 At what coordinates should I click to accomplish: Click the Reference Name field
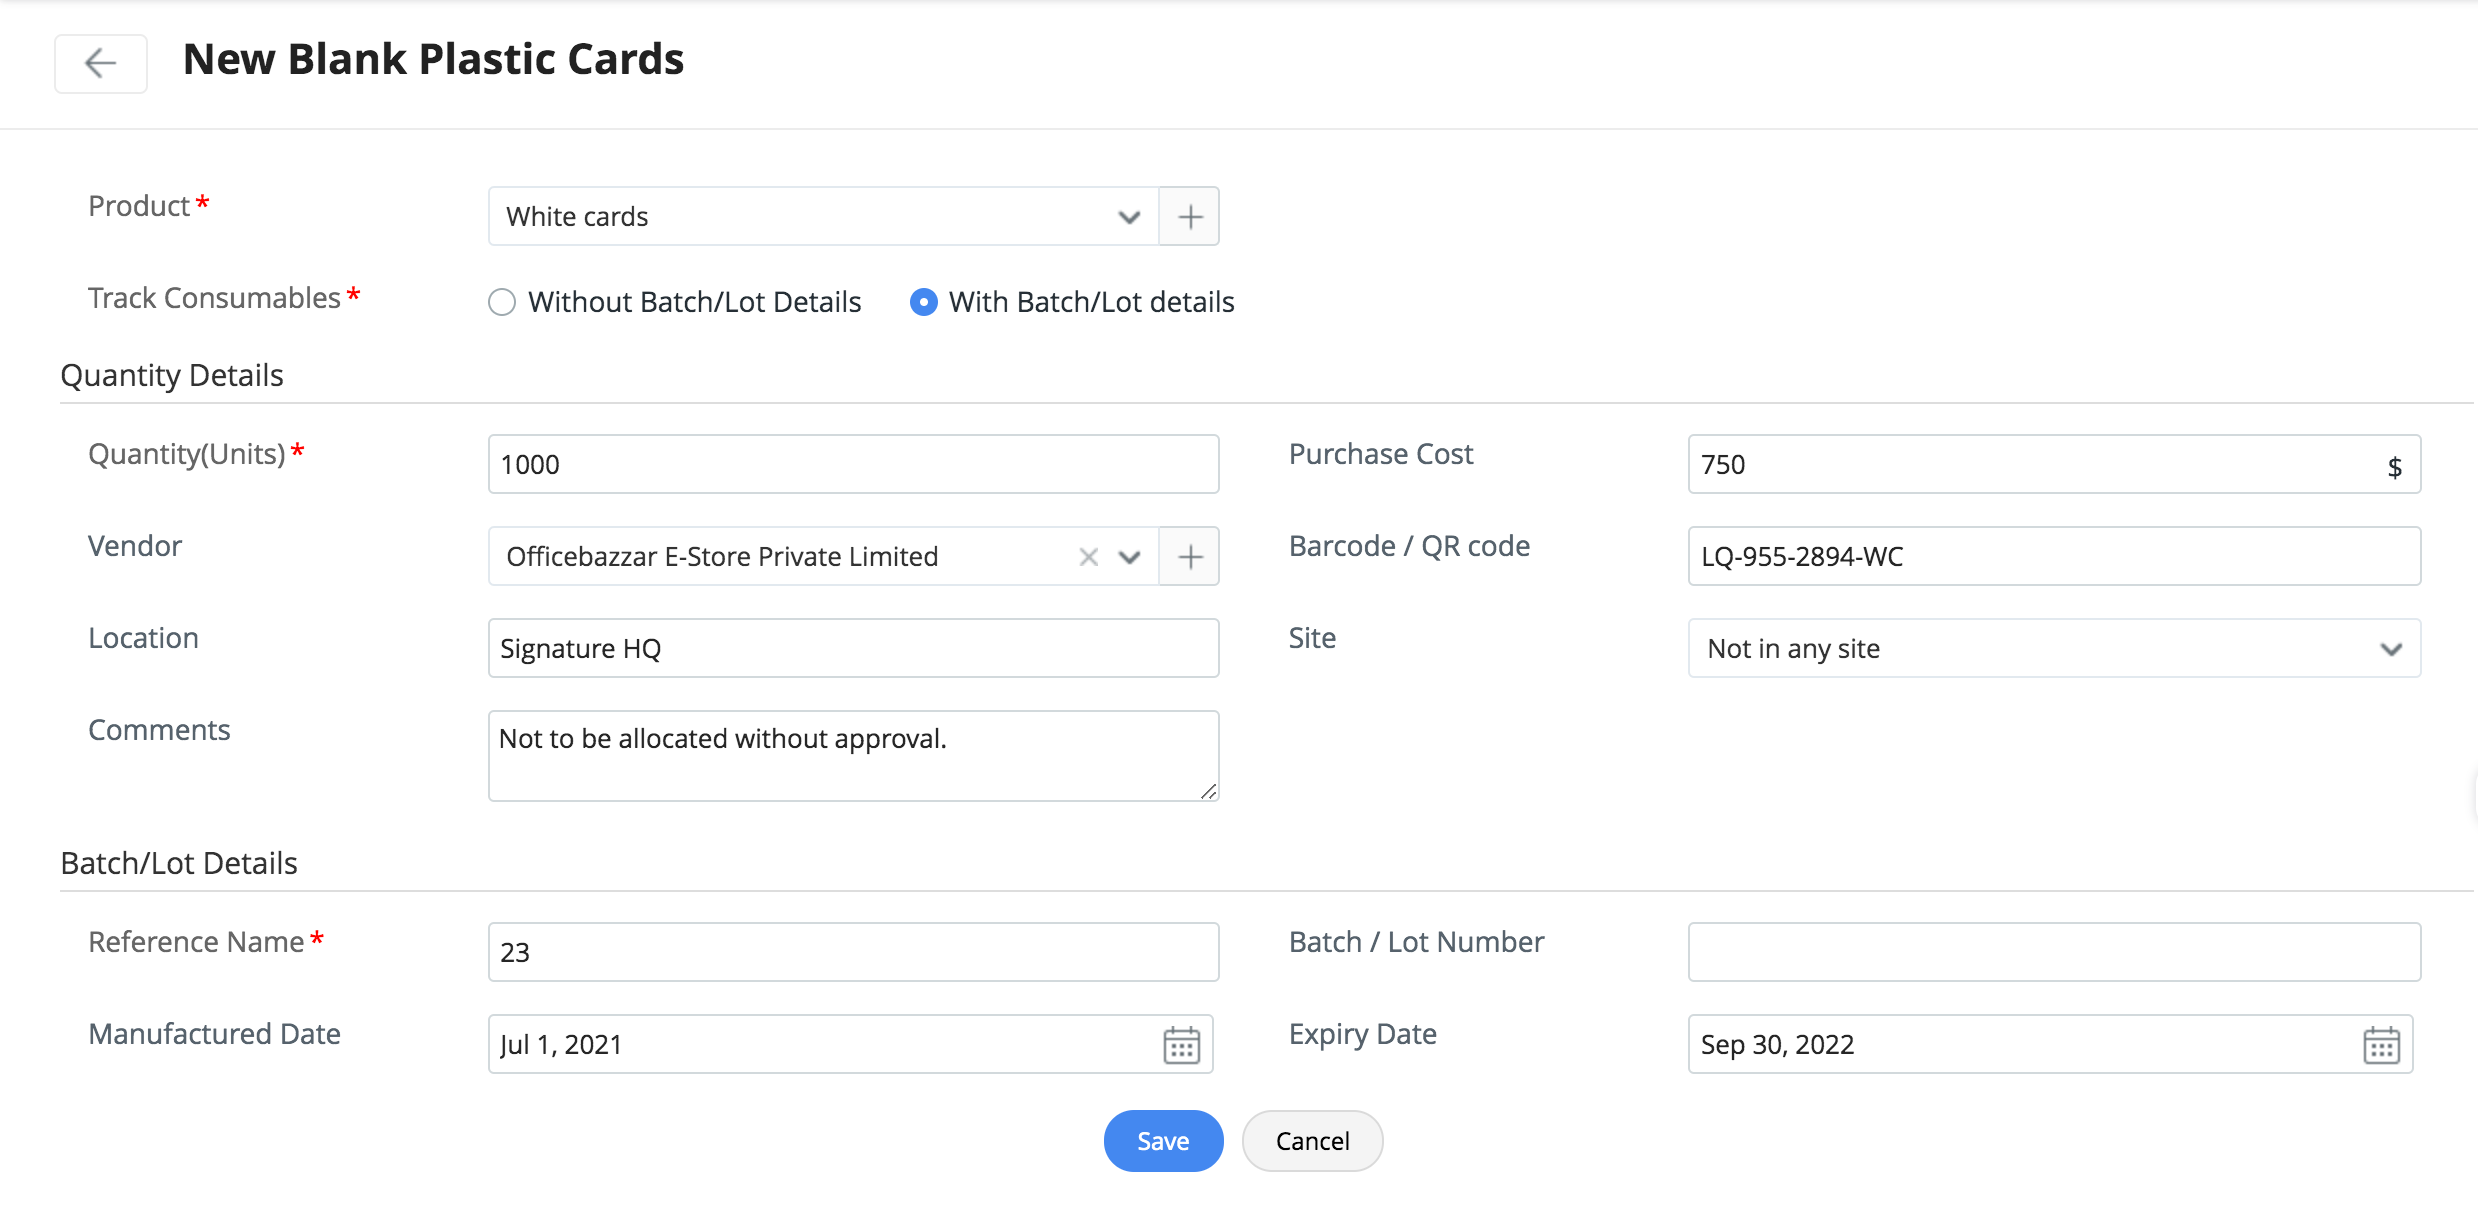click(x=852, y=952)
